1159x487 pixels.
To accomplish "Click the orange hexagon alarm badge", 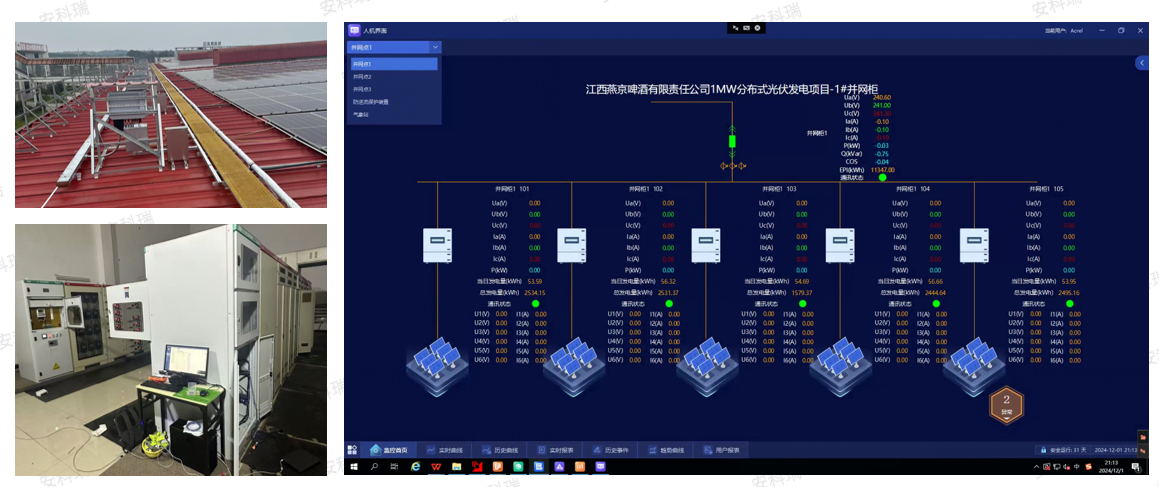I will [1006, 405].
